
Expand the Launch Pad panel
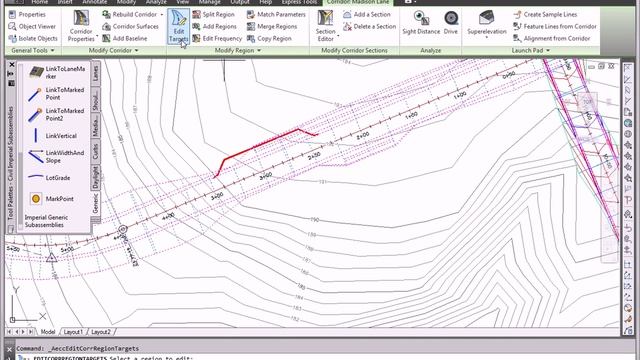531,50
